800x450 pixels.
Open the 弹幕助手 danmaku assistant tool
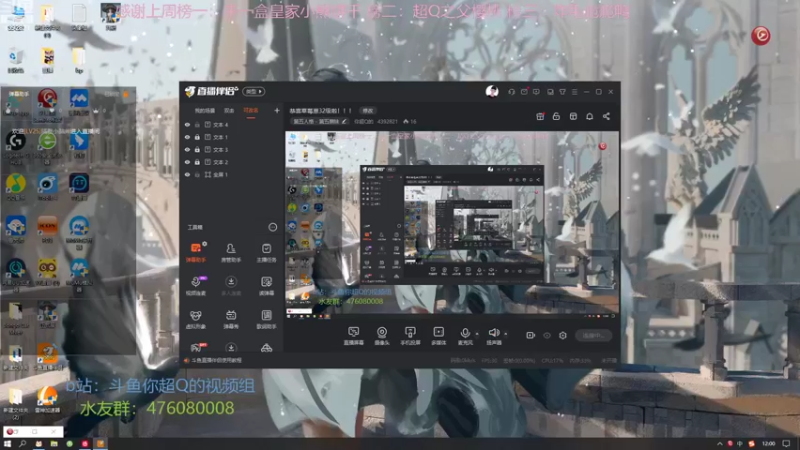click(x=196, y=253)
